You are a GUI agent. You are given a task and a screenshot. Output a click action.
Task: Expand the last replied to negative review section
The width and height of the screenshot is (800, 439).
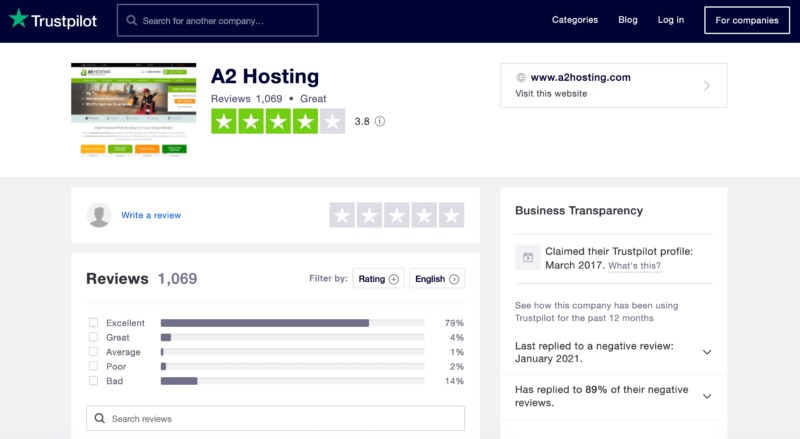[707, 352]
